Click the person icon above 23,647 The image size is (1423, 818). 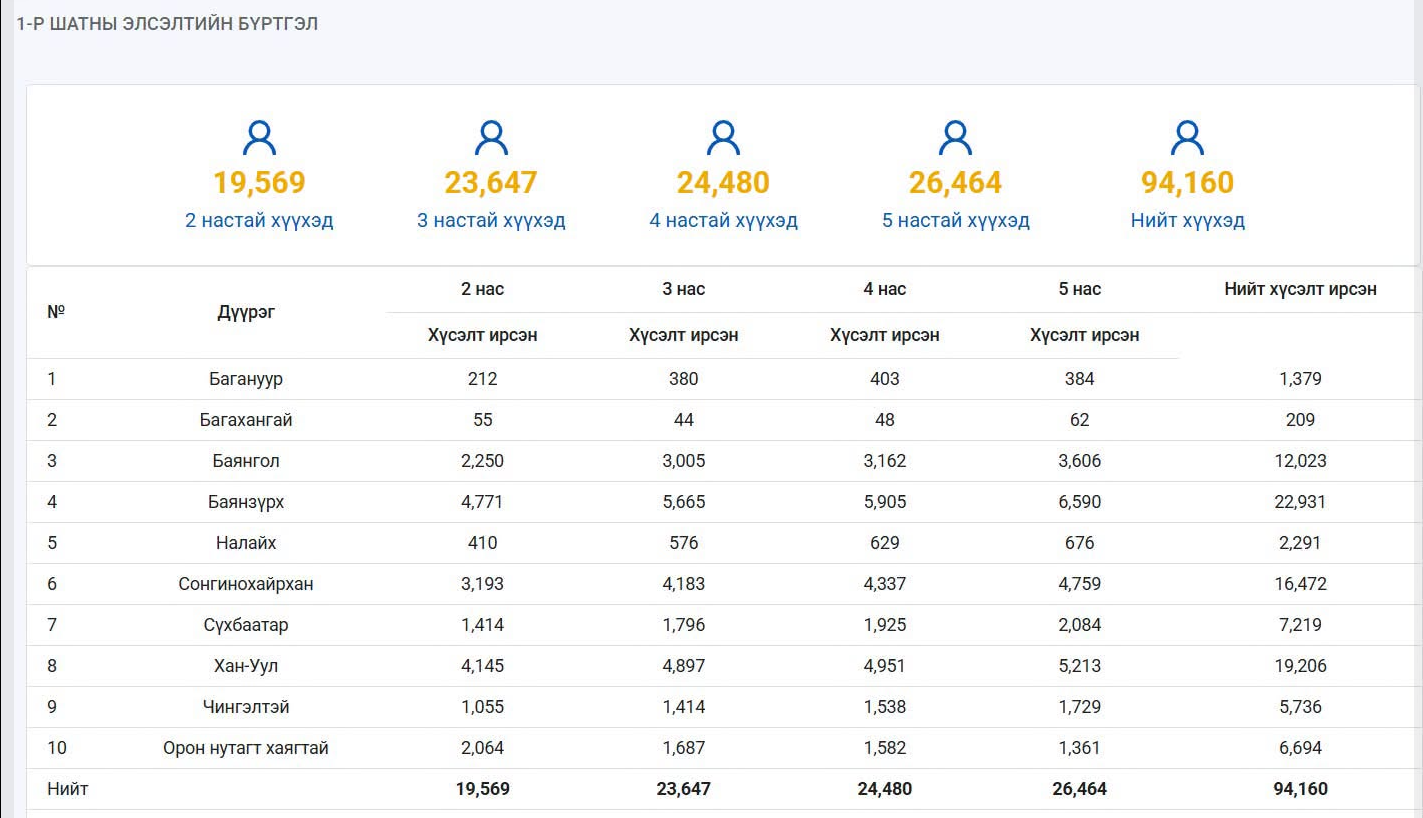coord(491,138)
